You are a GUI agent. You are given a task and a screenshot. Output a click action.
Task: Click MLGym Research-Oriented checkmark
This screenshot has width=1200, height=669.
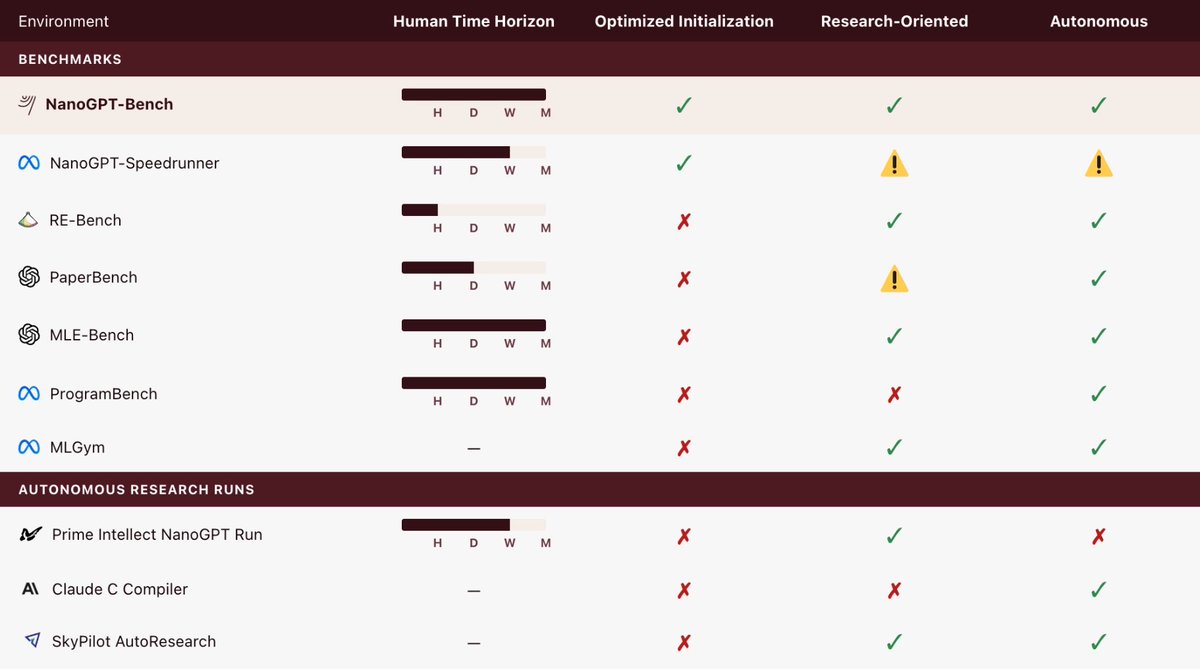pos(894,447)
